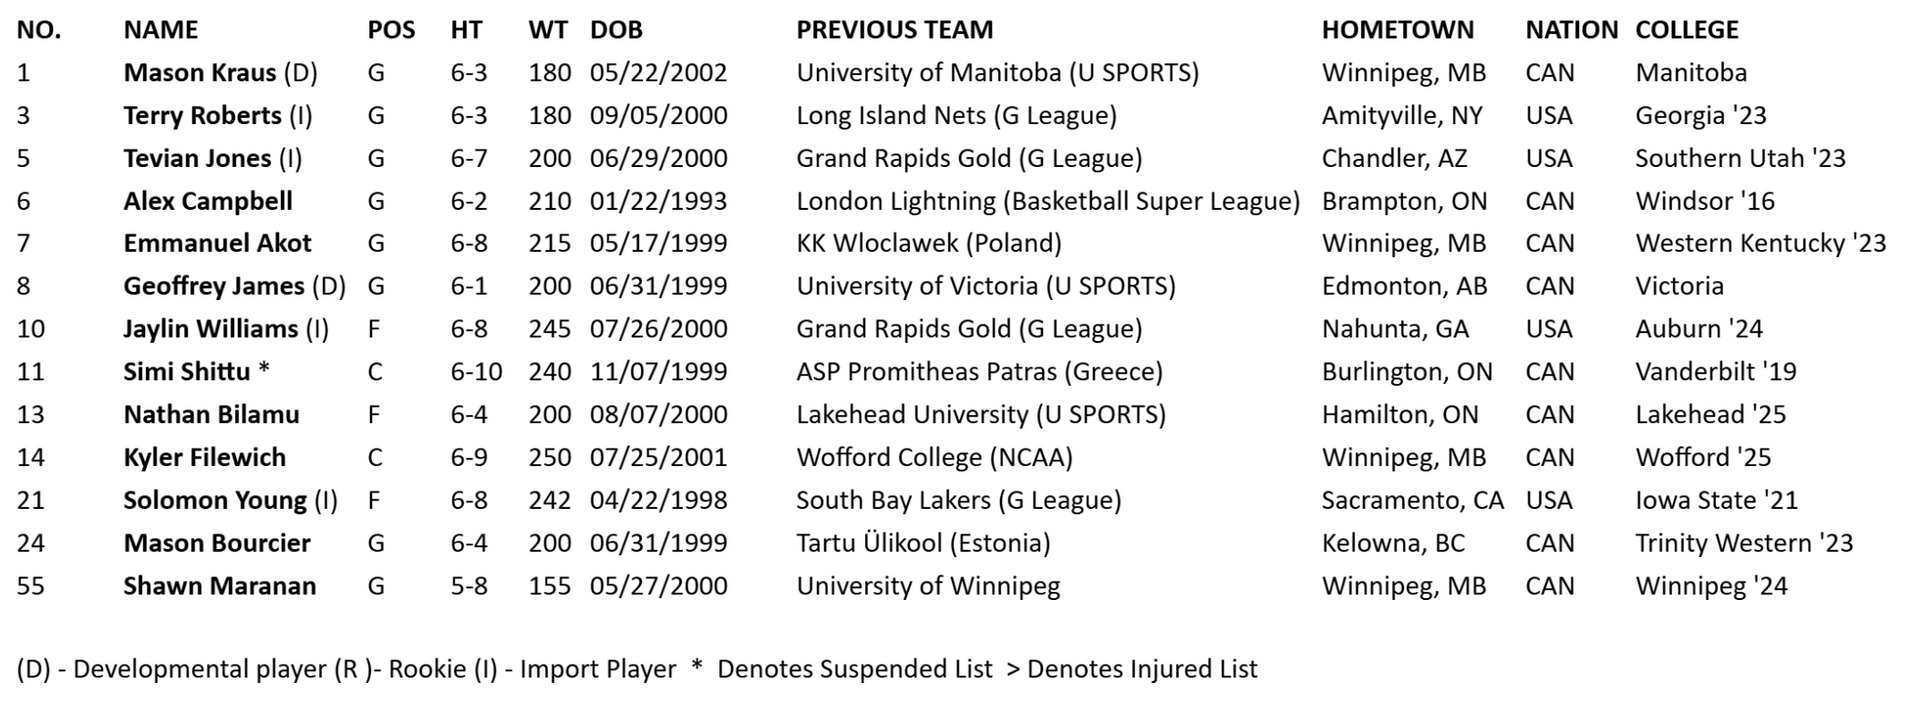This screenshot has width=1920, height=715.
Task: Click Kyler Filewich in the list
Action: pyautogui.click(x=204, y=458)
